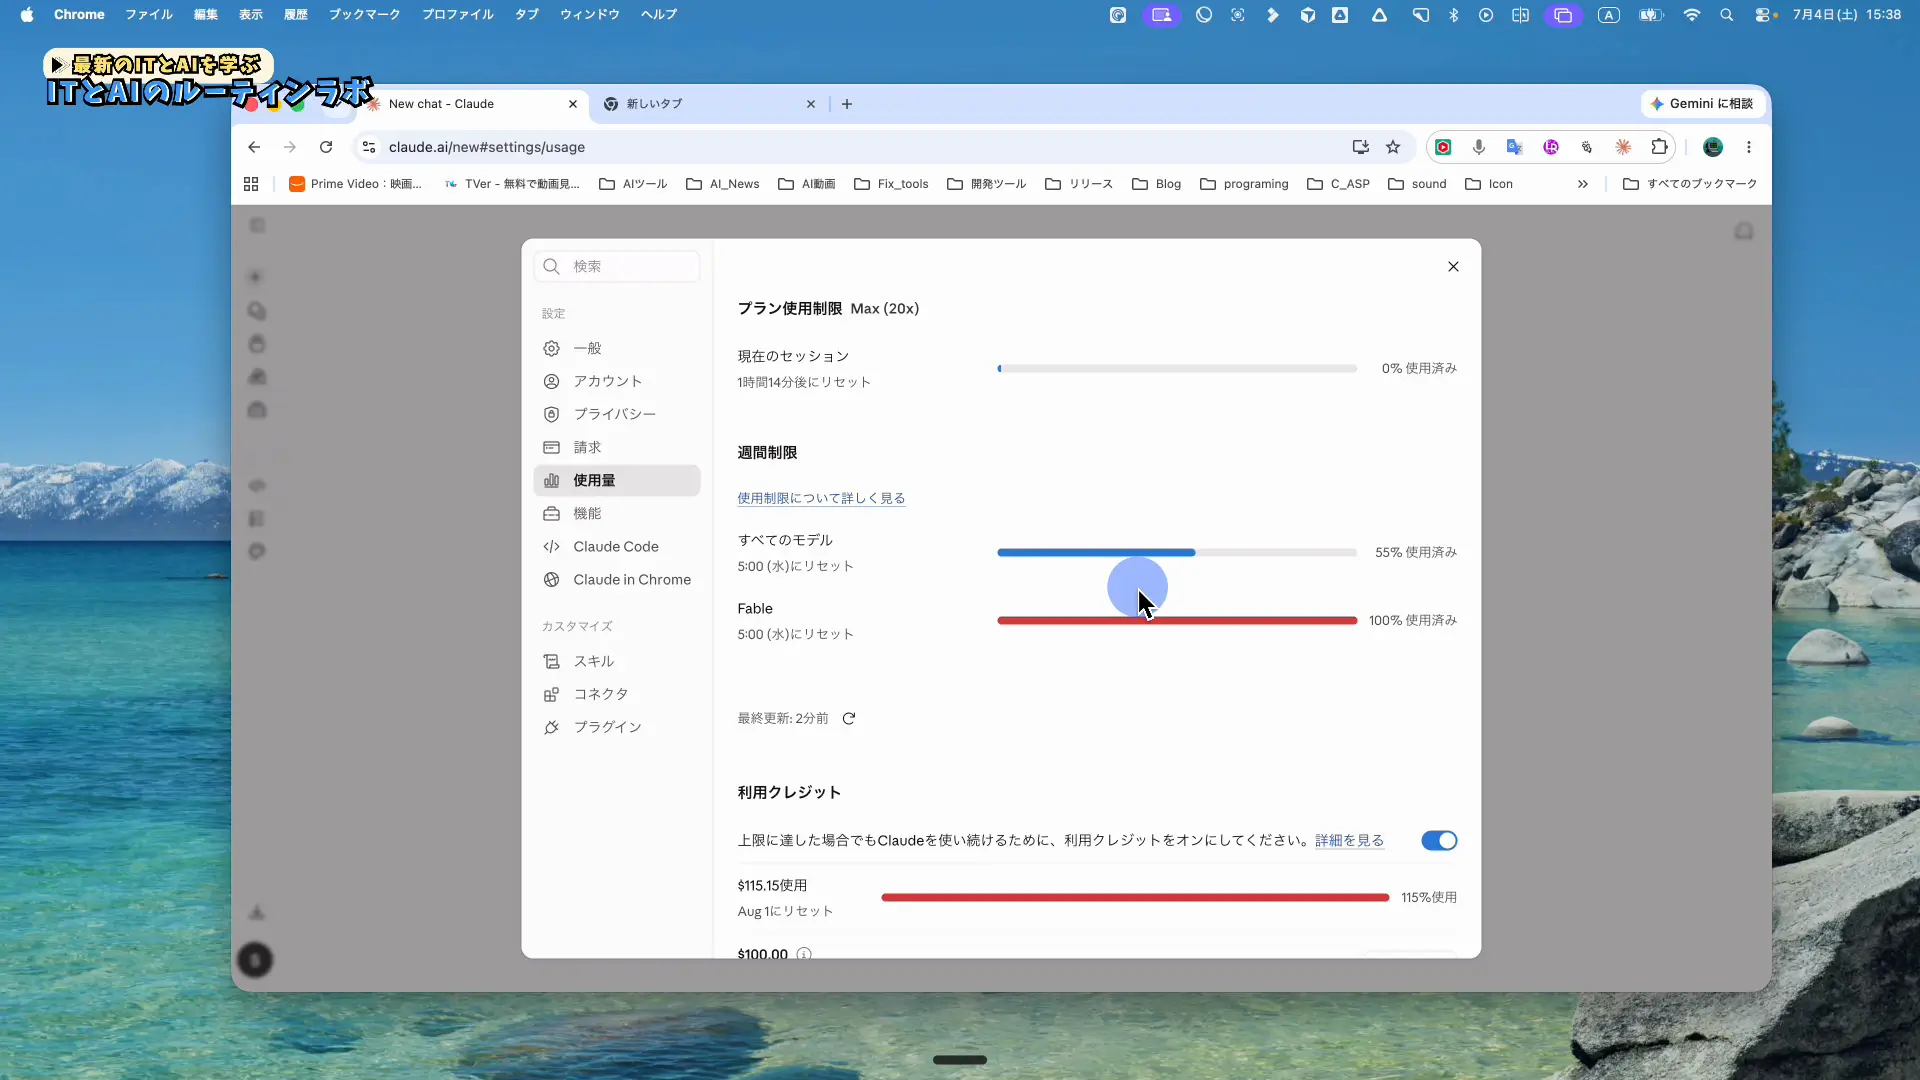1920x1080 pixels.
Task: Open コネクタ connectors page
Action: (617, 694)
